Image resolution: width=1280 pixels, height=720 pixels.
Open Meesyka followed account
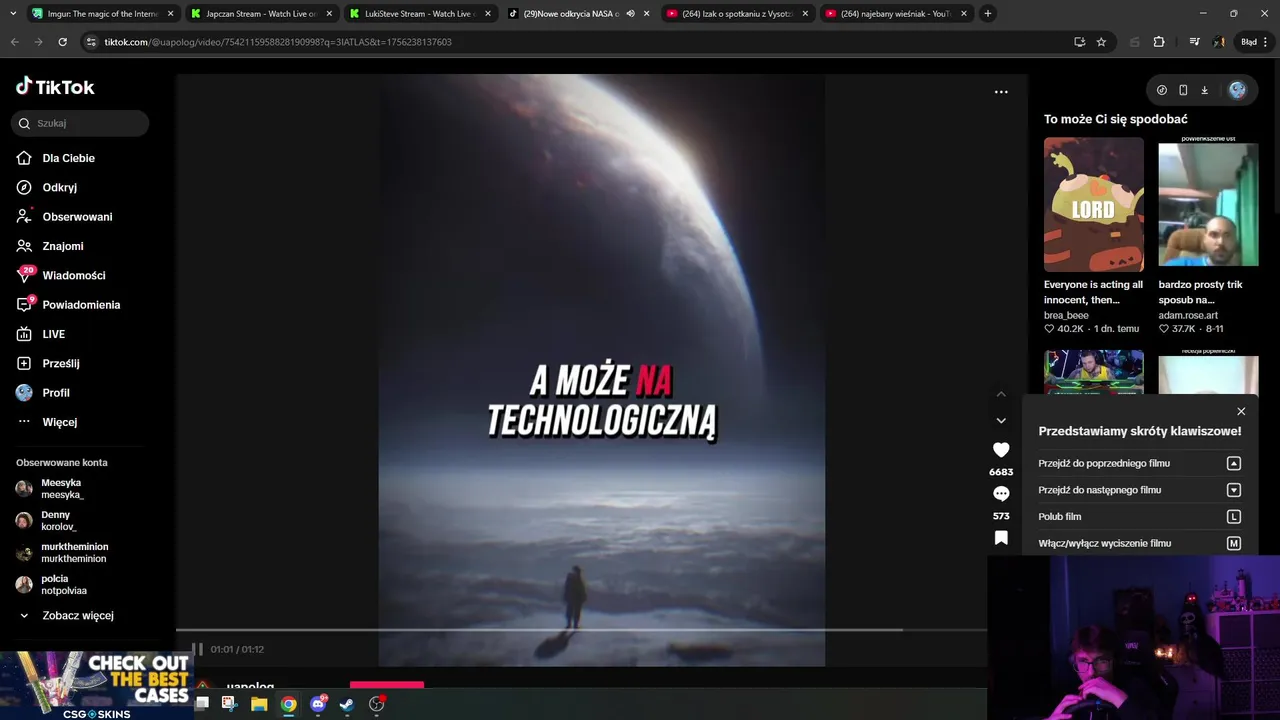[x=62, y=489]
